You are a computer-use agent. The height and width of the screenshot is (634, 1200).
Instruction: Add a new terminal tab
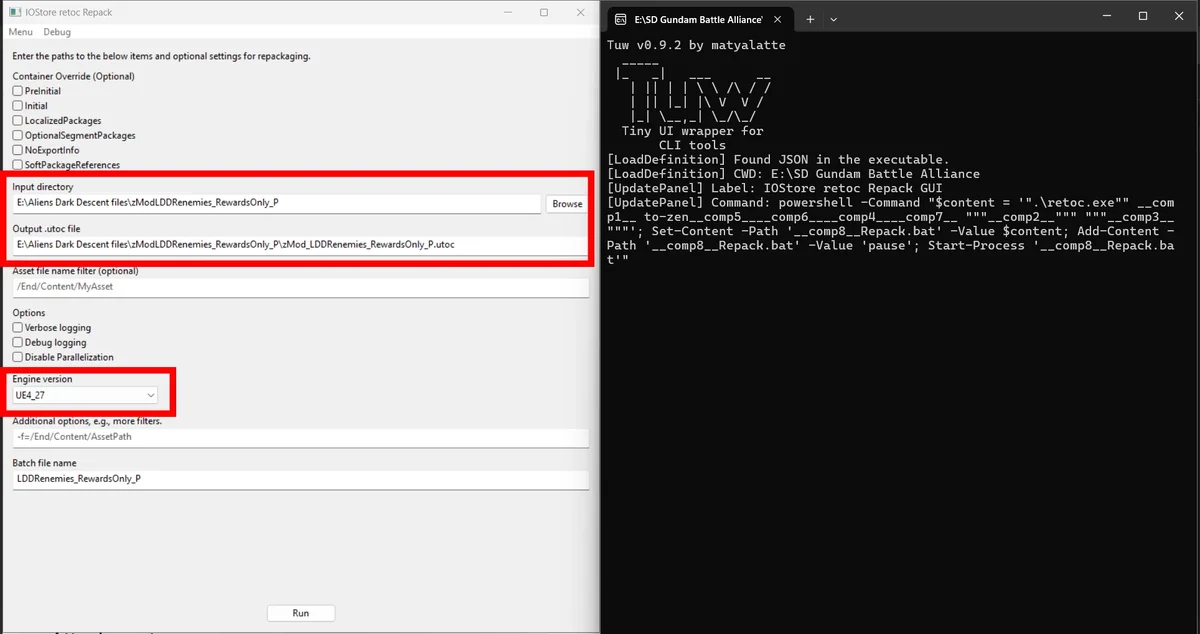tap(810, 19)
